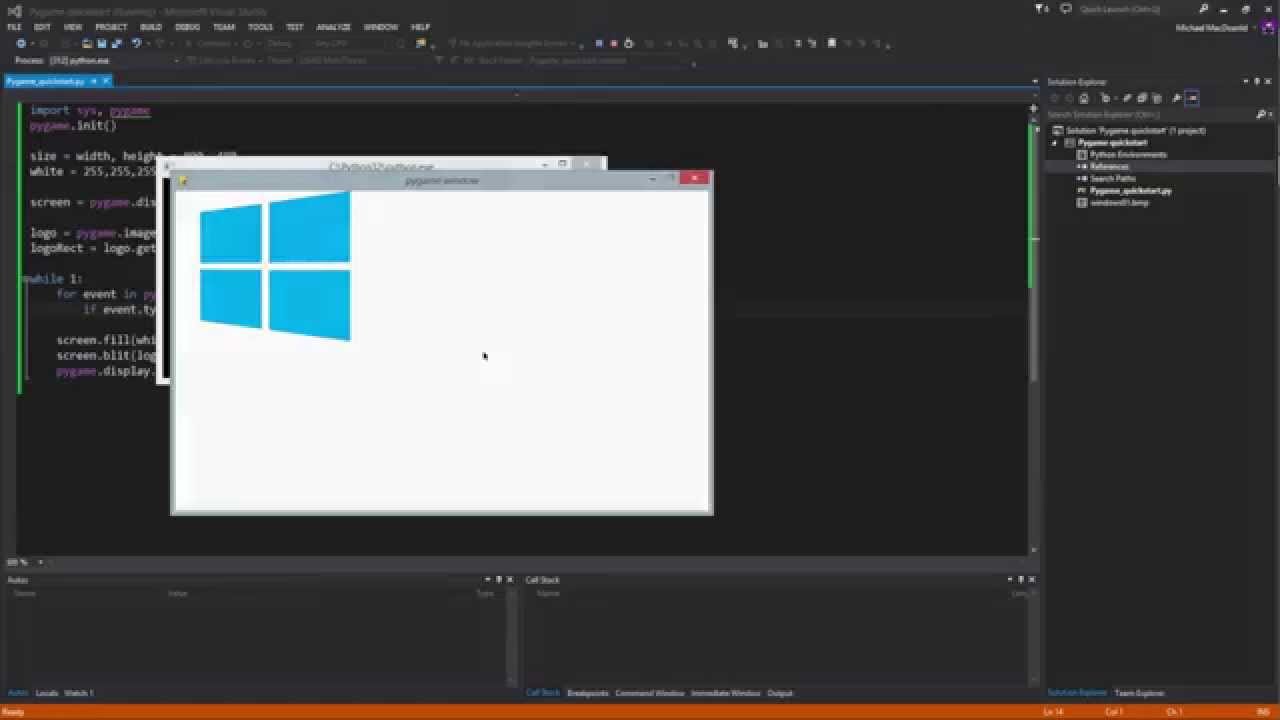Open the ANALYZE menu
Screen dimensions: 1280x720
(x=333, y=27)
